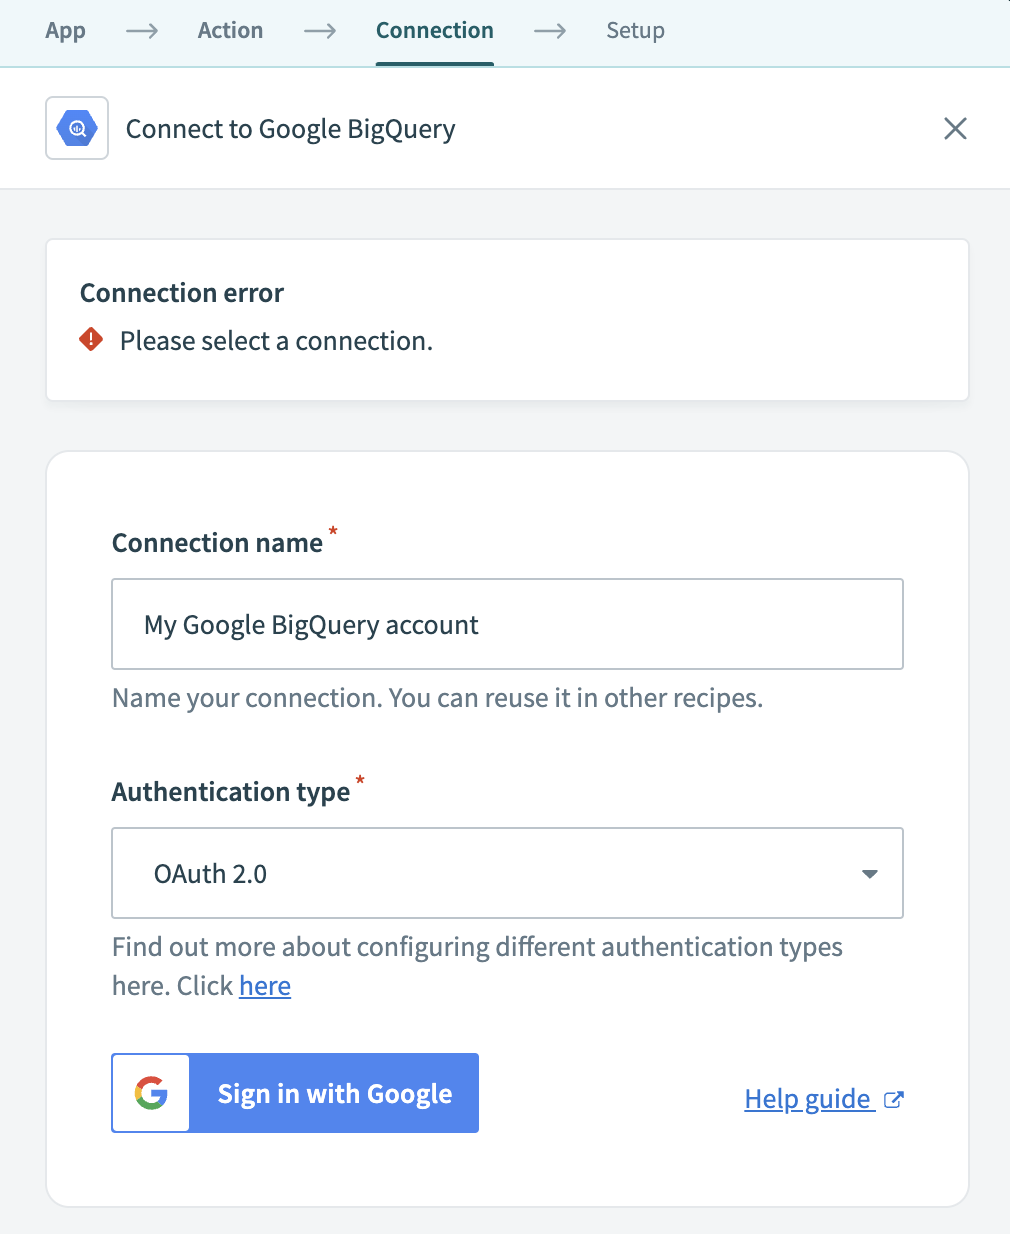Click the "Please select a connection." message
The image size is (1010, 1234).
[x=276, y=341]
